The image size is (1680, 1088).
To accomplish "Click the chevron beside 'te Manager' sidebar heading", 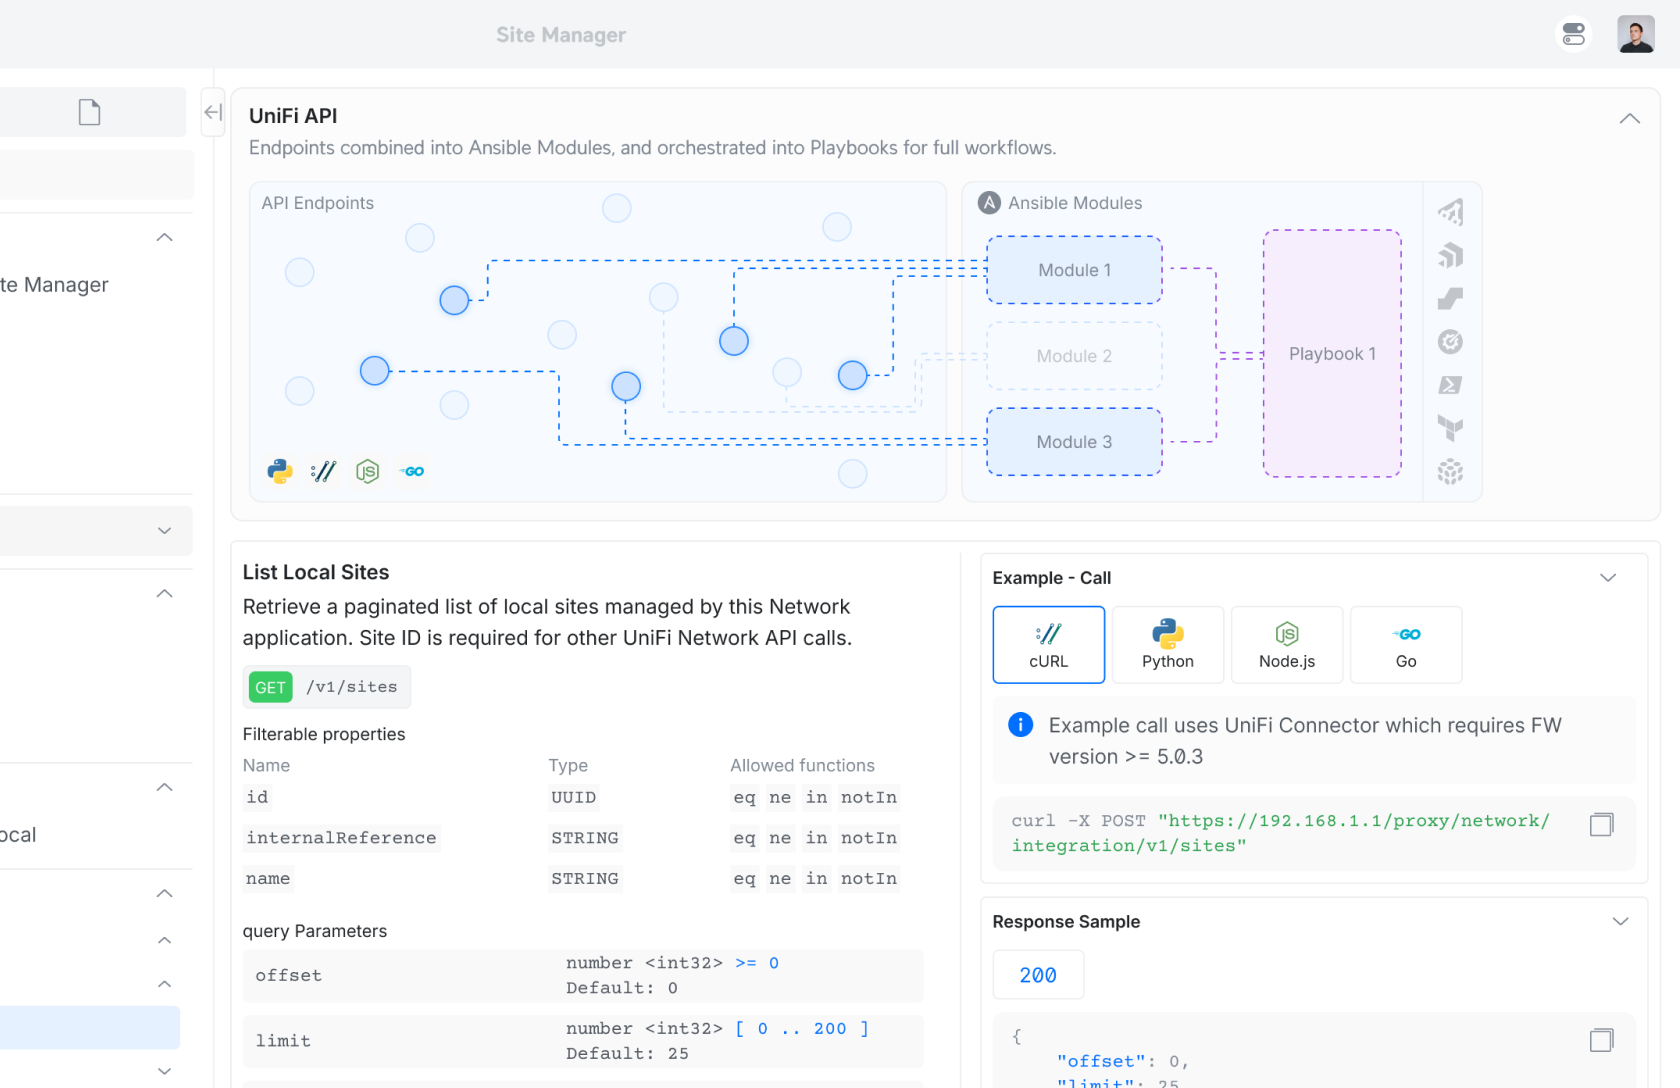I will [165, 237].
